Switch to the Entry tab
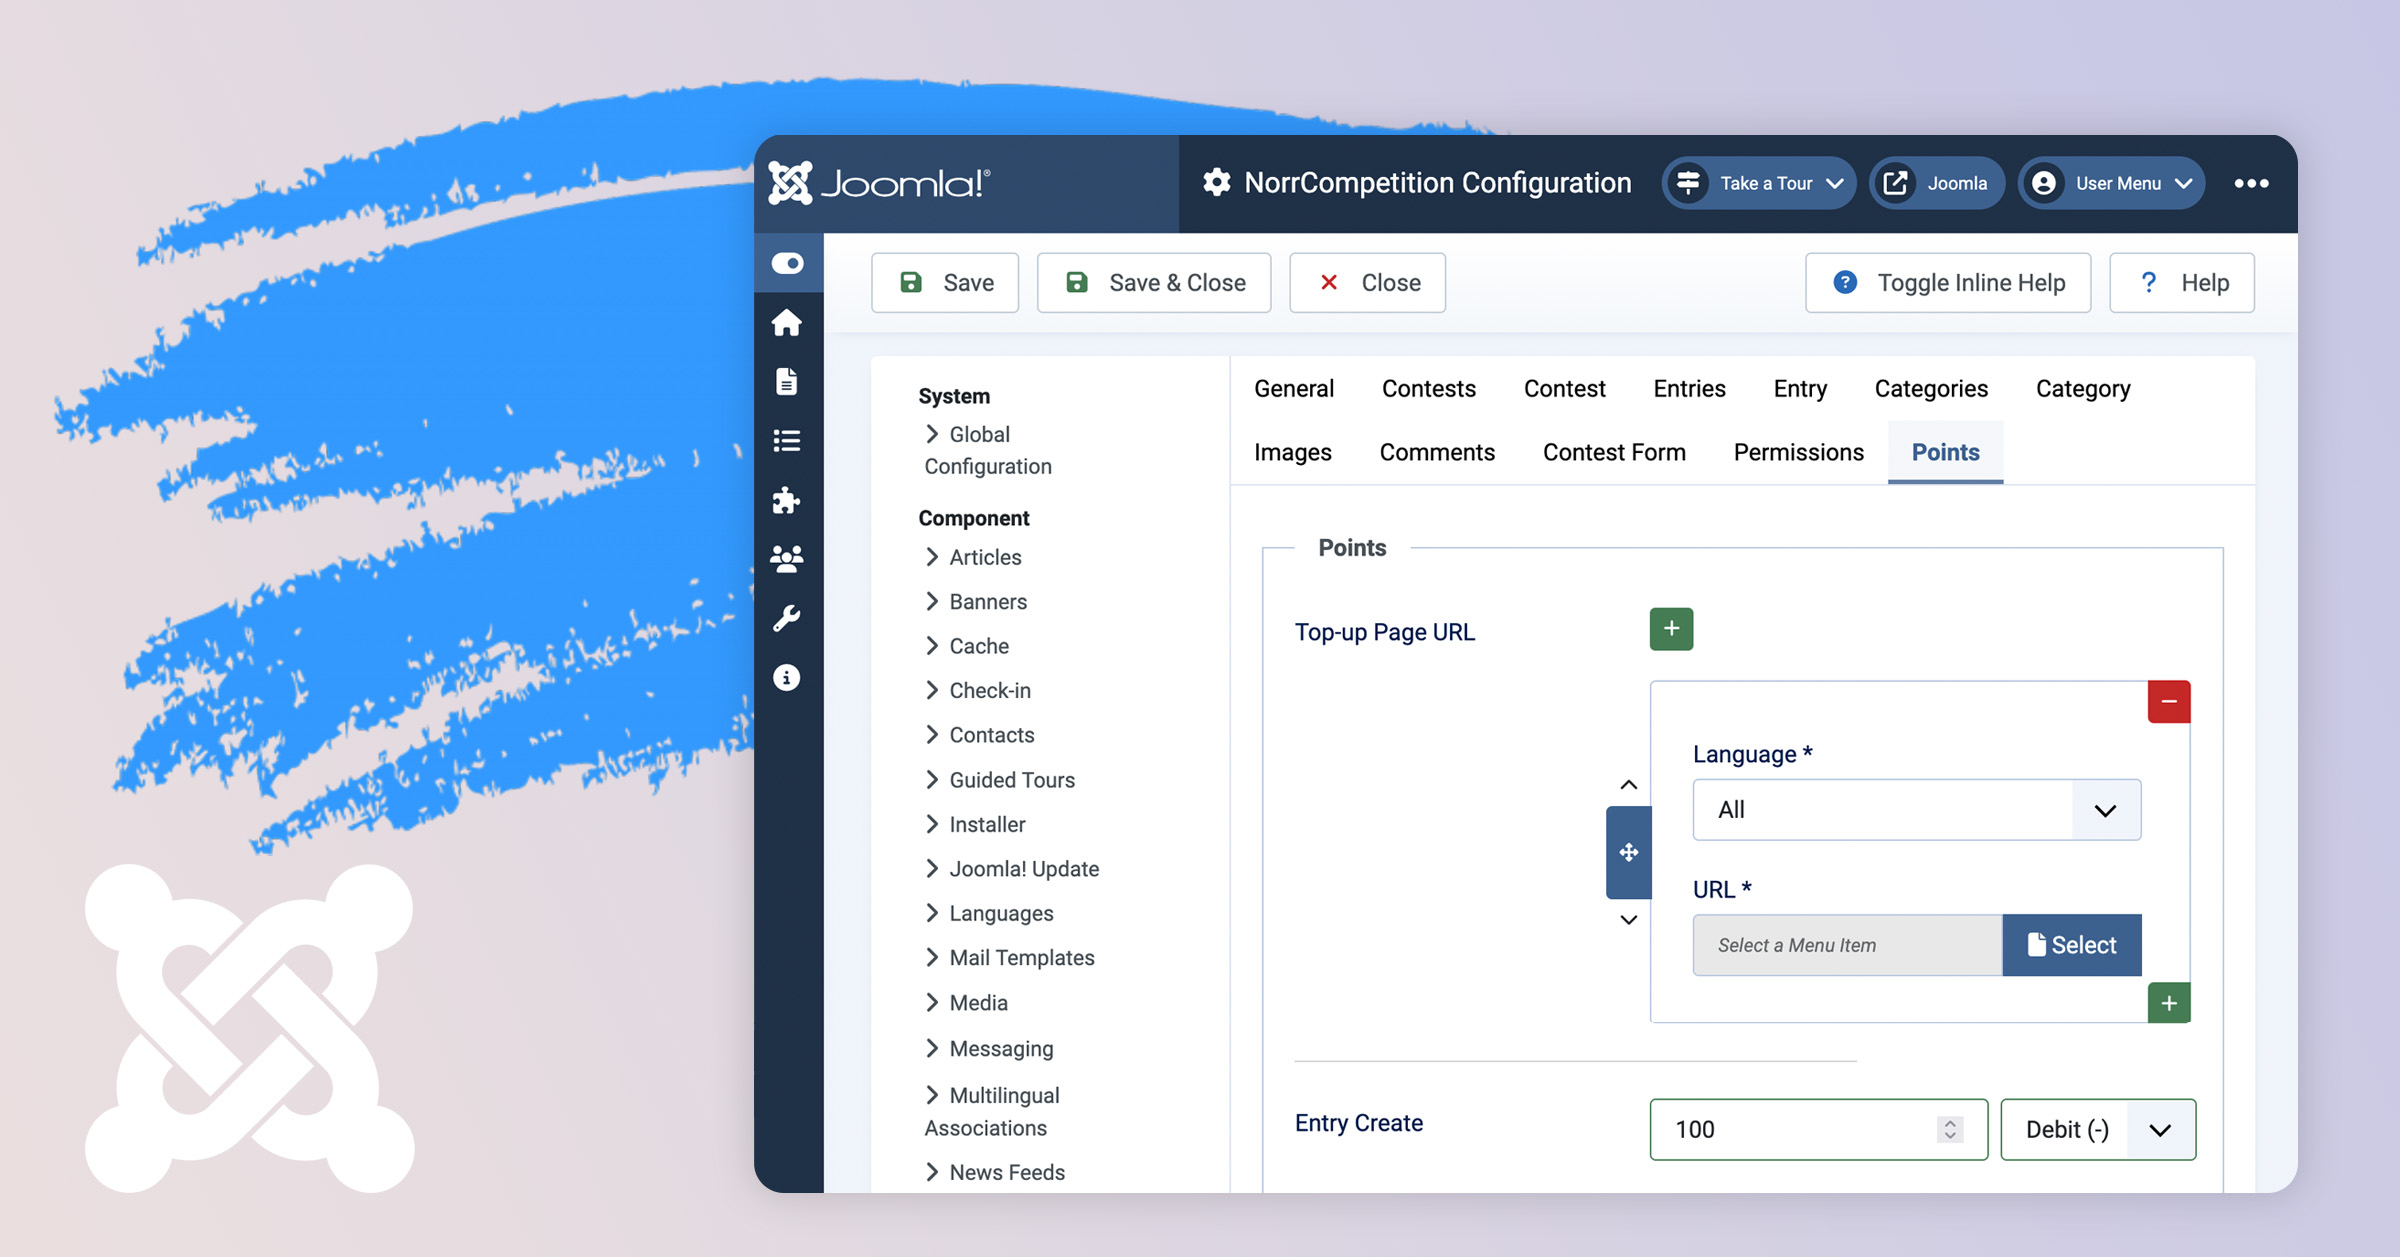Screen dimensions: 2400x1257 click(1800, 389)
